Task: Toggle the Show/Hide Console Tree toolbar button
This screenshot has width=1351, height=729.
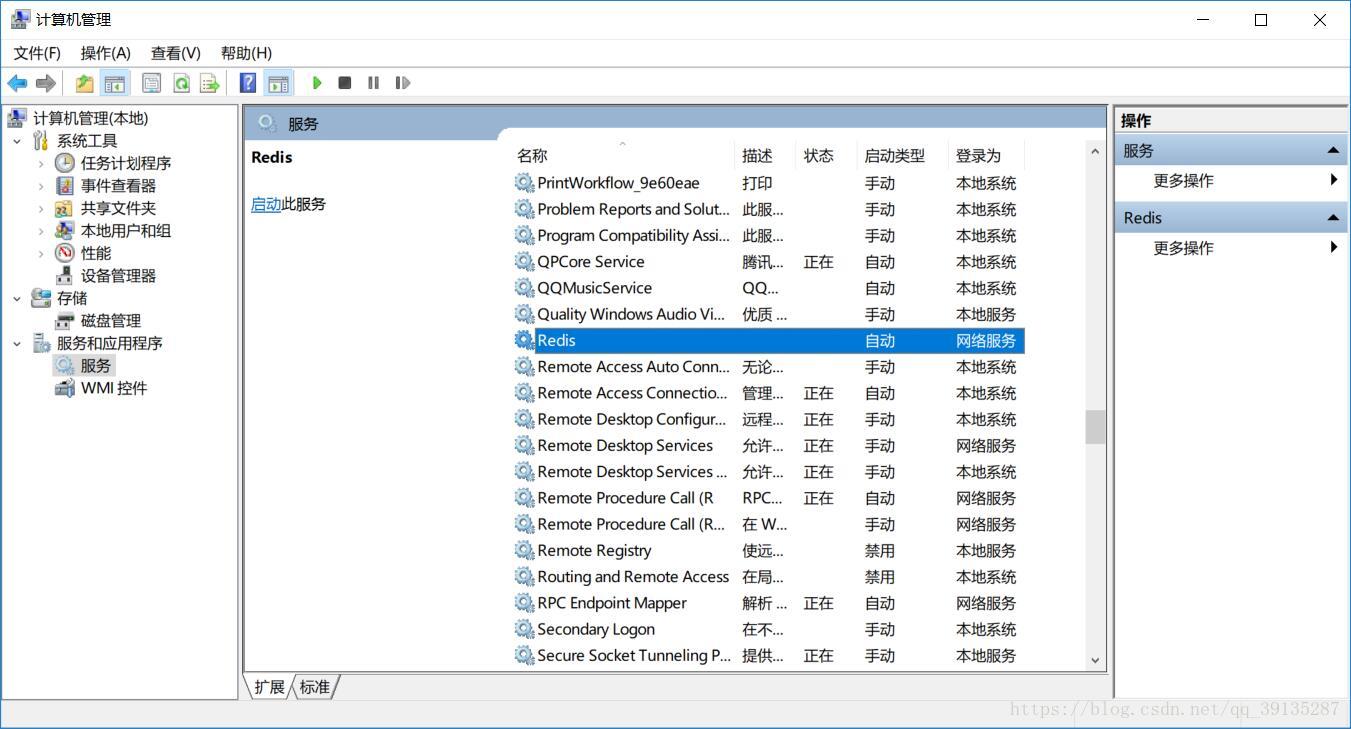Action: (x=115, y=83)
